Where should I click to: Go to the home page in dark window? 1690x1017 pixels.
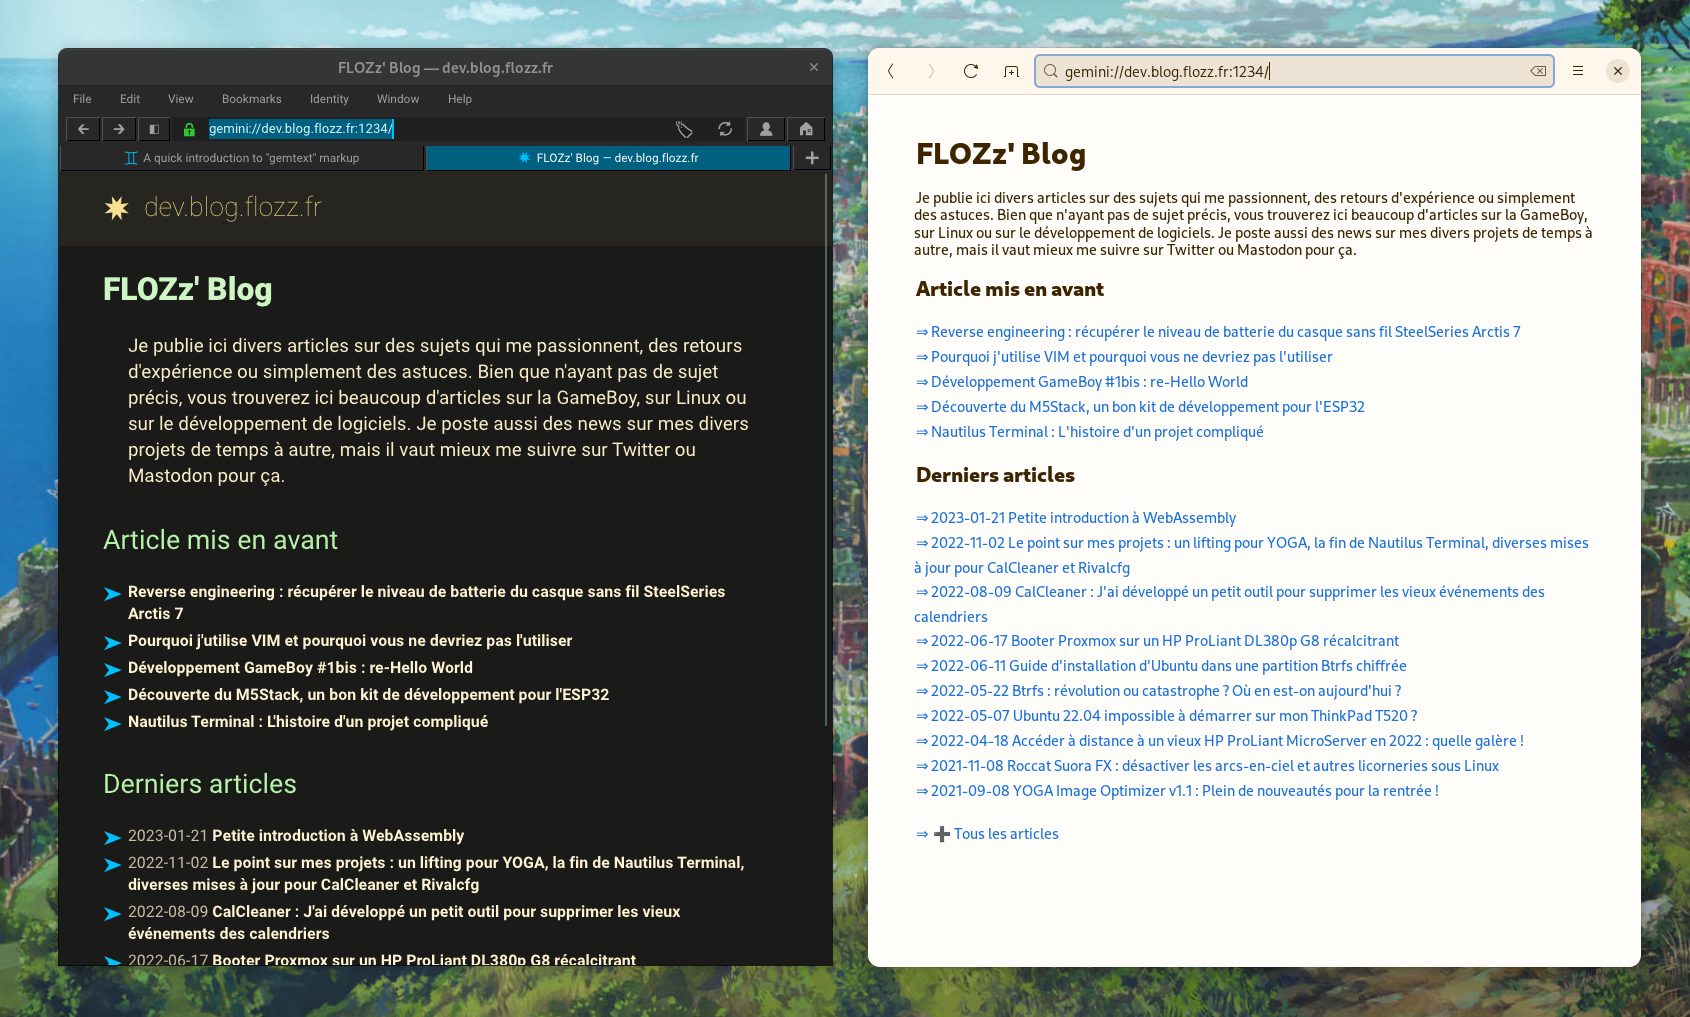806,129
